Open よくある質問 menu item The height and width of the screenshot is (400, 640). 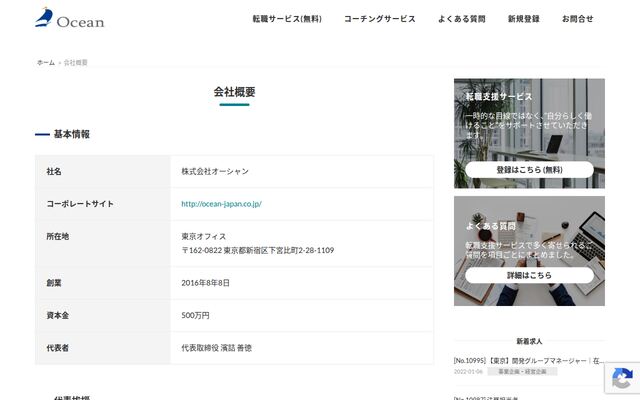tap(462, 19)
